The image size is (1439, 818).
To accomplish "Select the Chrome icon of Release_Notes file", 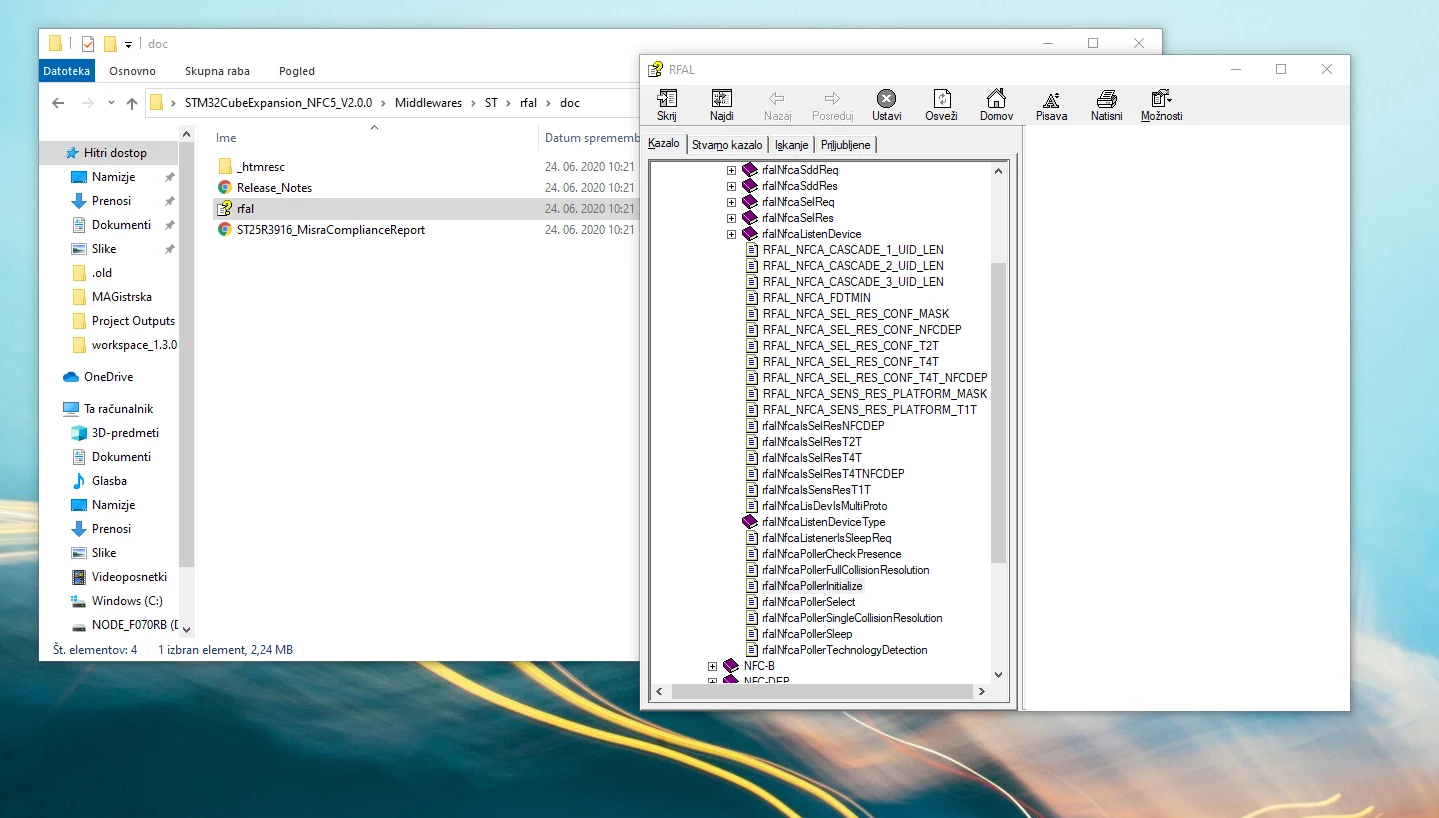I will tap(225, 187).
